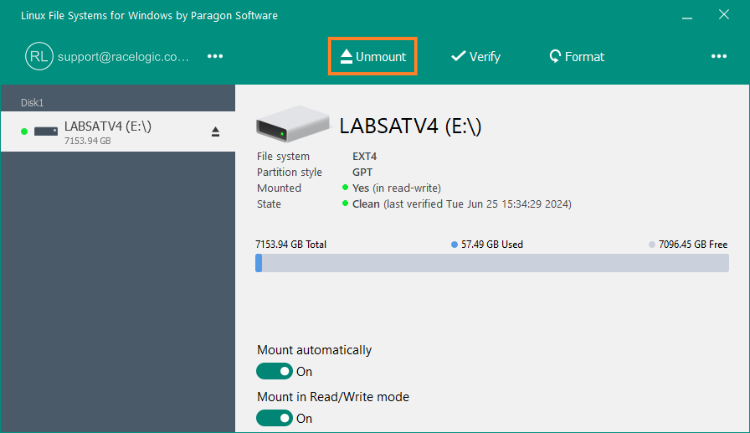750x433 pixels.
Task: Click the LABSATV4 (E:\) volume heading
Action: [x=410, y=126]
